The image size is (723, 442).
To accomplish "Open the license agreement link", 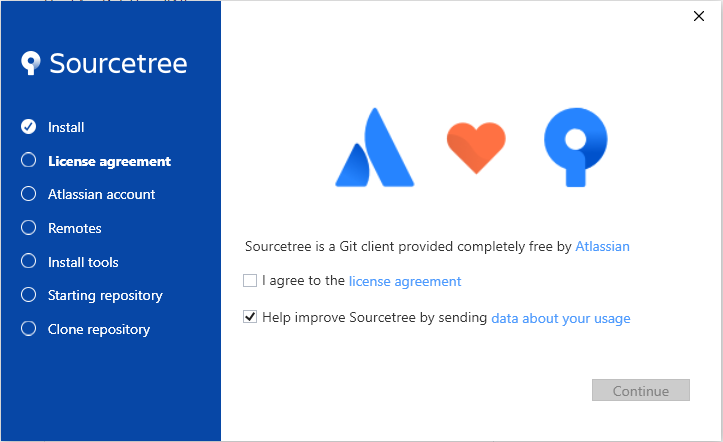I will pos(405,281).
